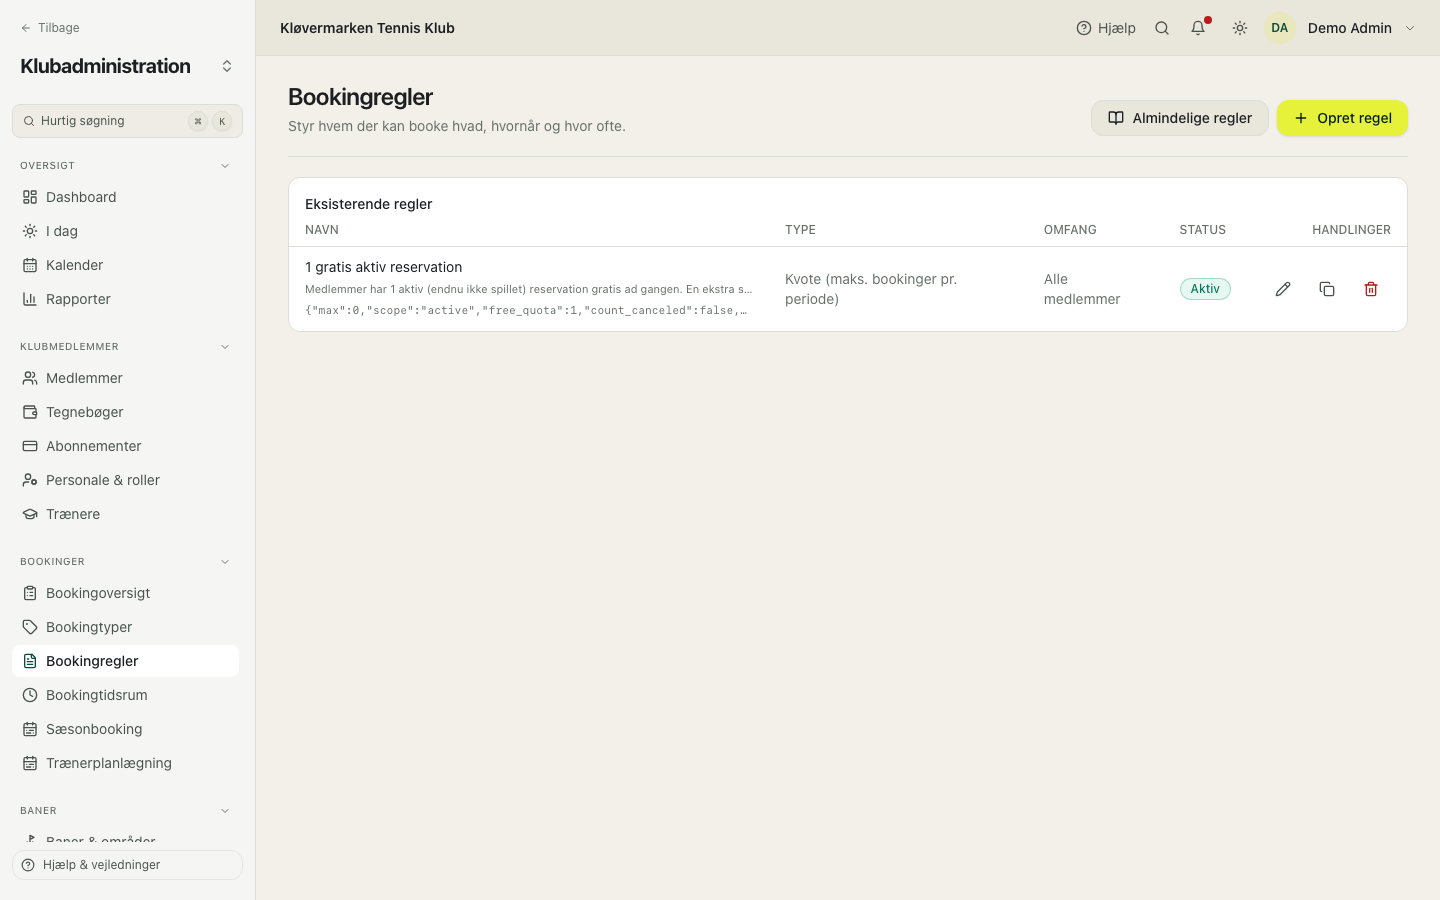Open Almindelige regler
This screenshot has width=1440, height=900.
point(1180,118)
